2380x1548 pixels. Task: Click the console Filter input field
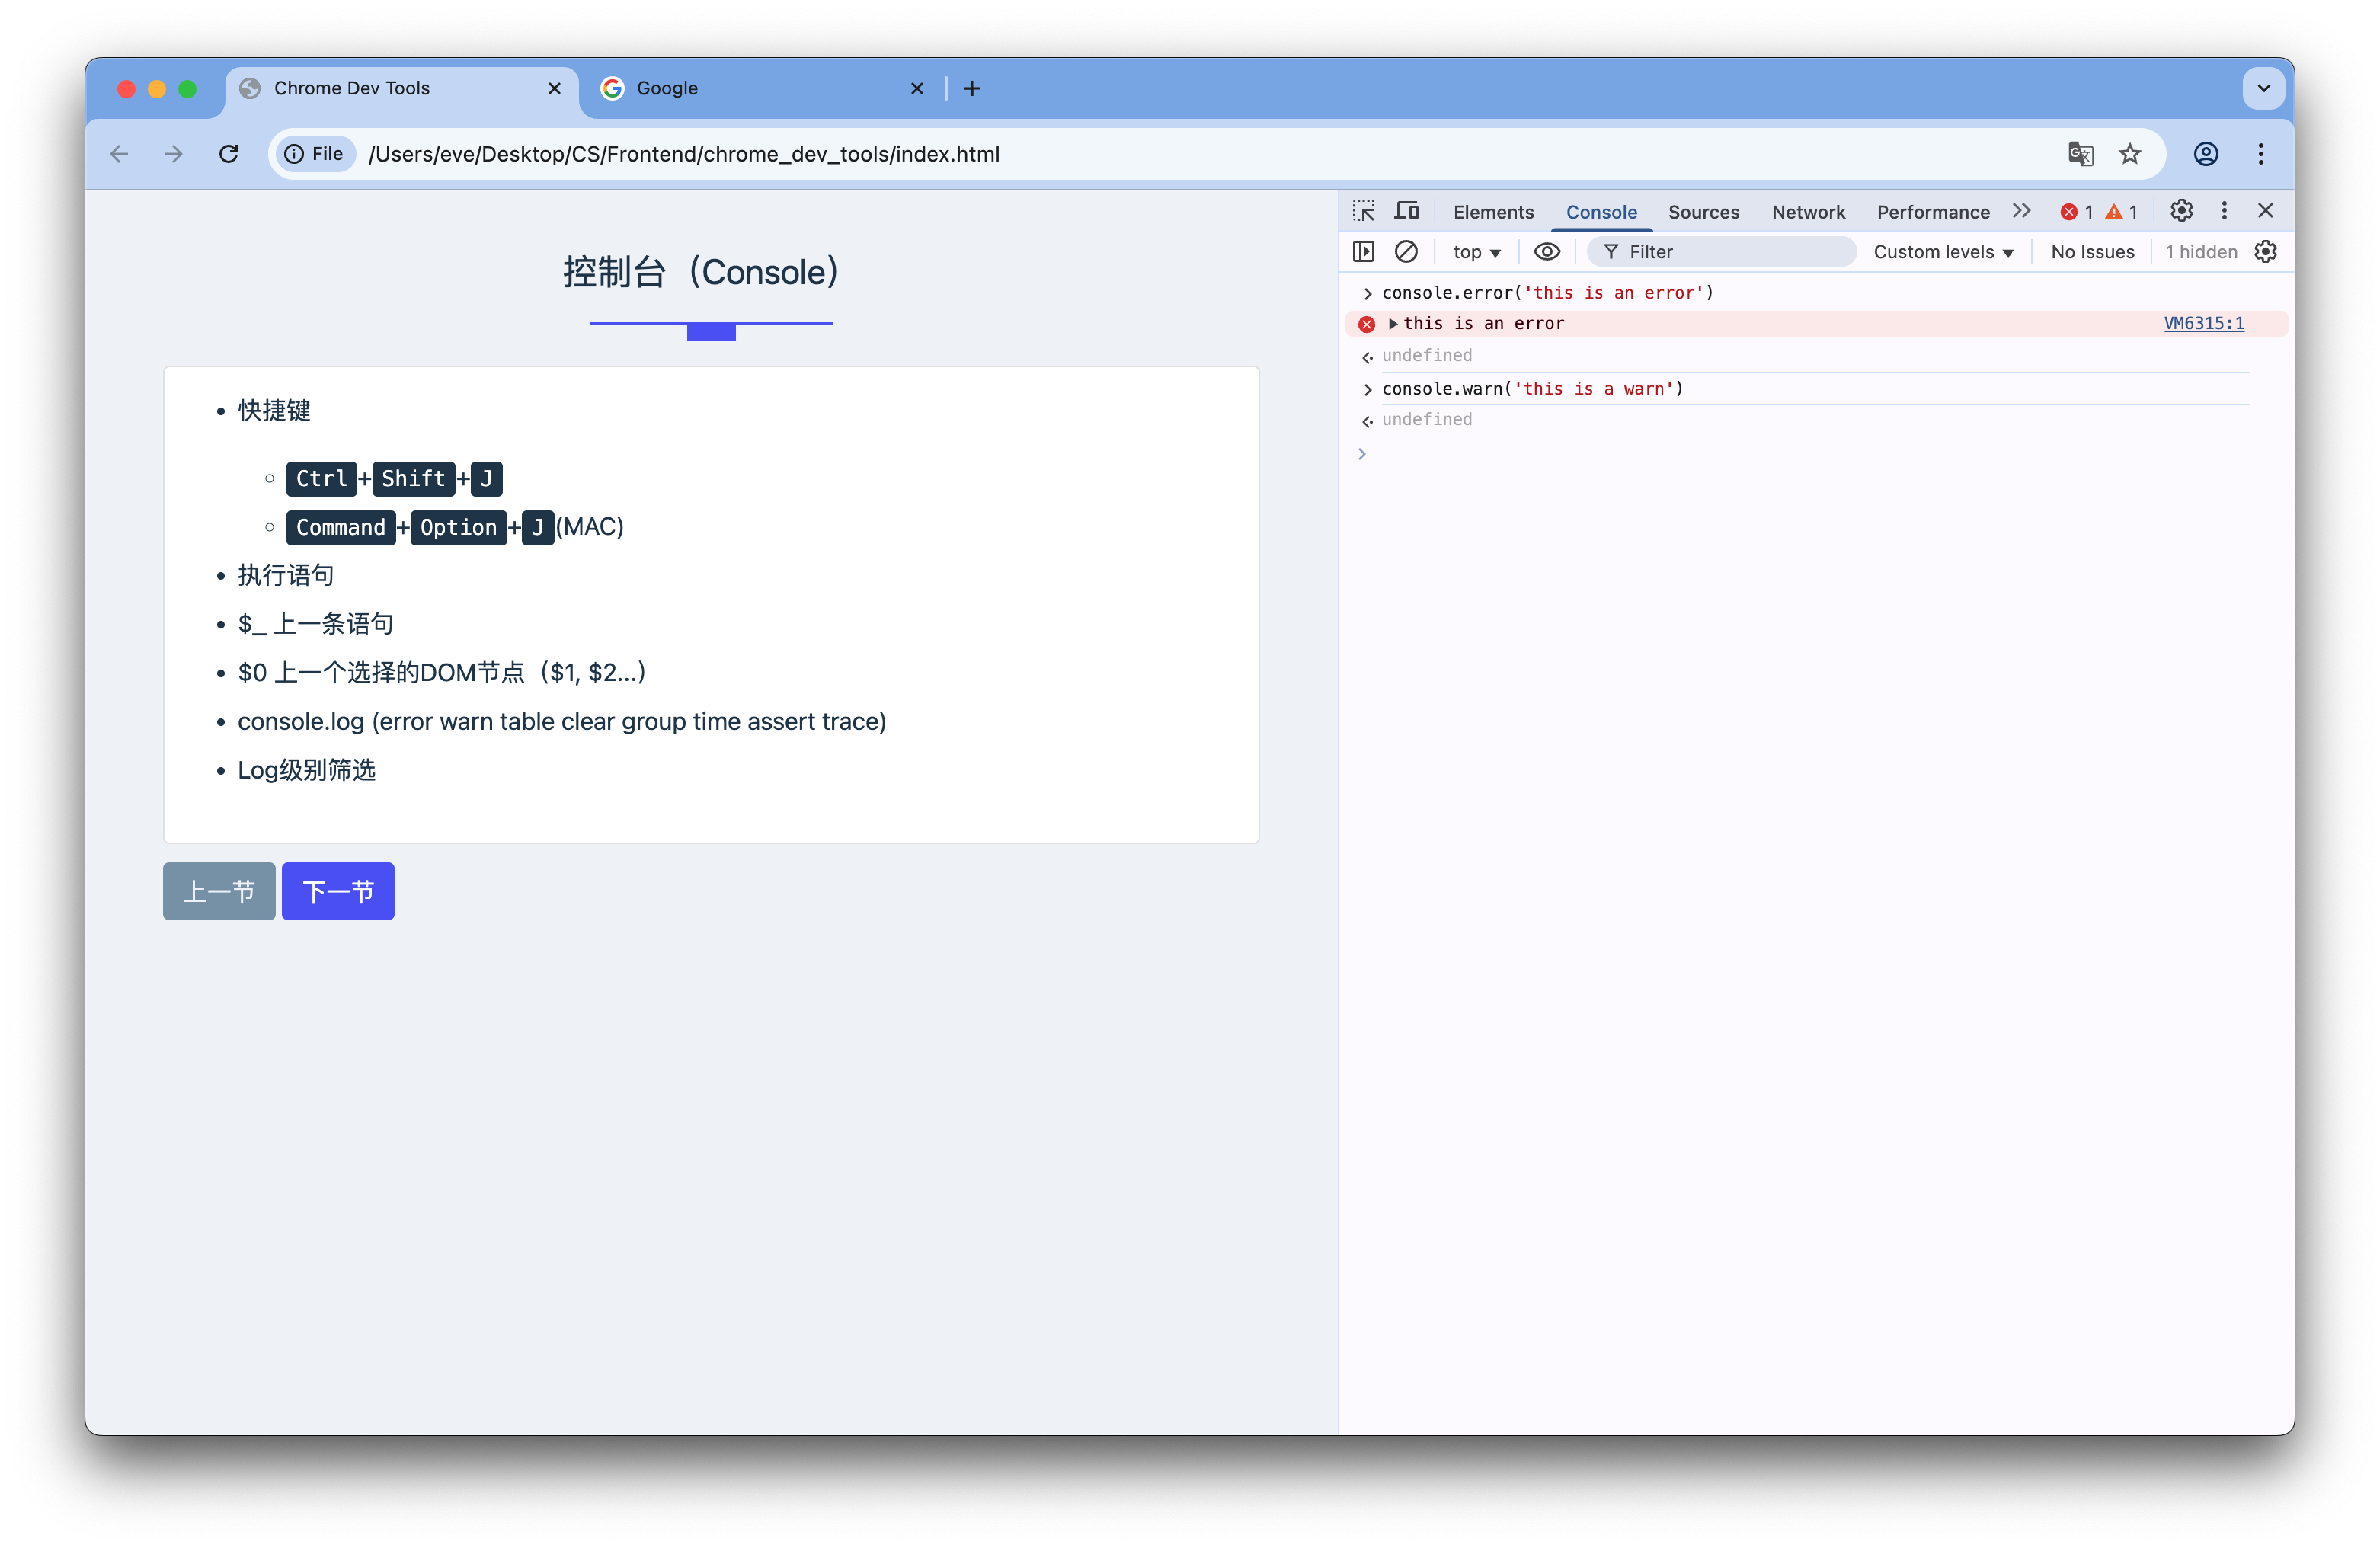[x=1720, y=251]
